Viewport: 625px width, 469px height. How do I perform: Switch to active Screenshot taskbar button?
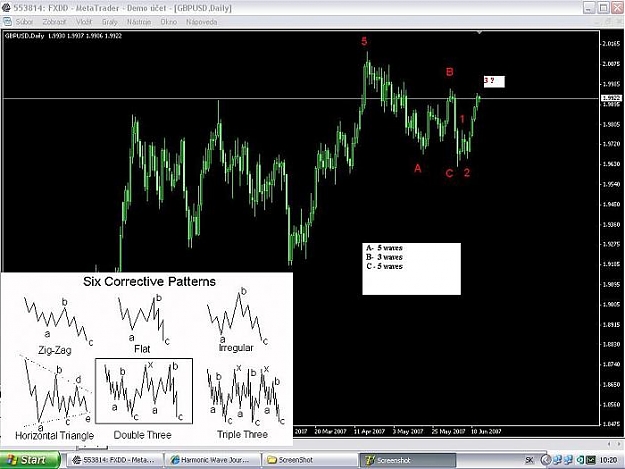point(407,460)
